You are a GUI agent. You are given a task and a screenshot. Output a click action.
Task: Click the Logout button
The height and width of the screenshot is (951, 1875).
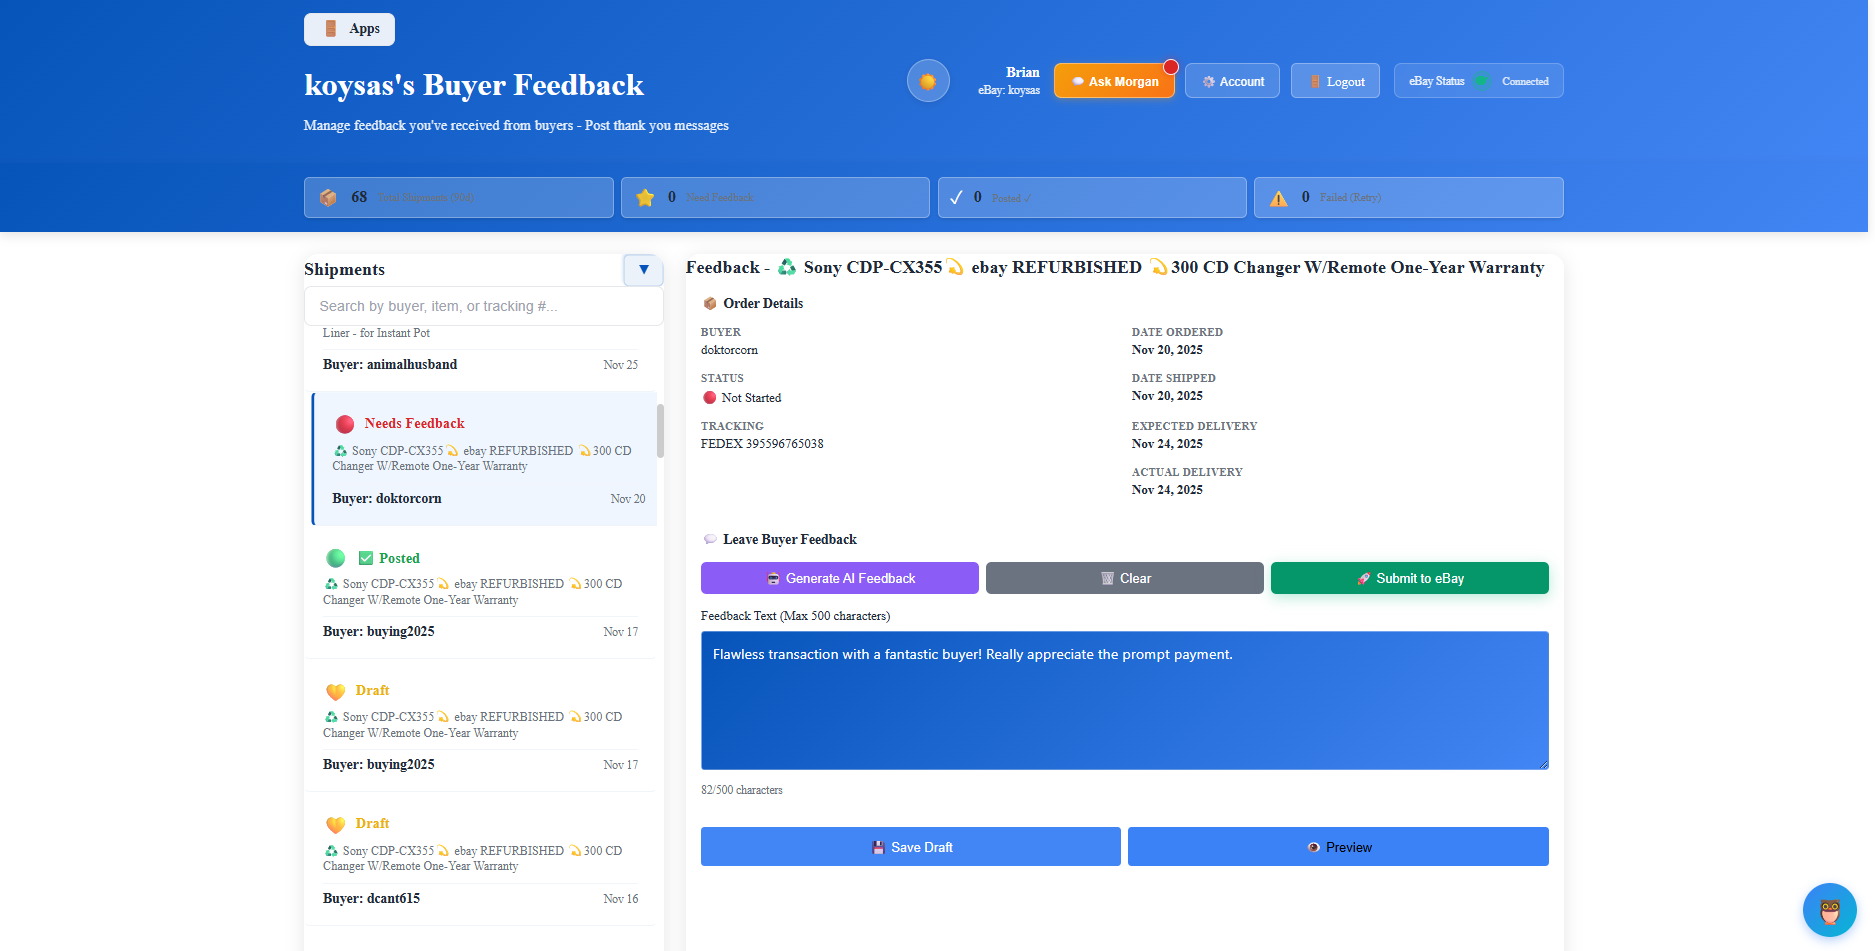click(1335, 80)
